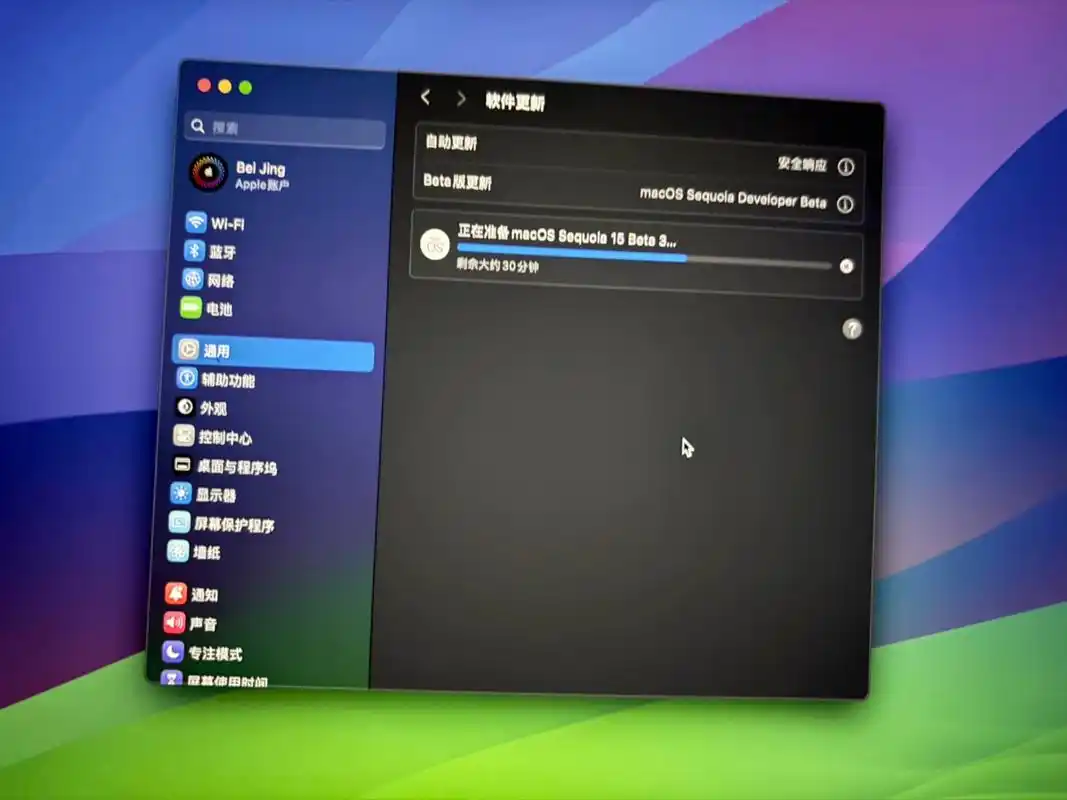
Task: Open the Screen Saver (屏幕保护程序) icon
Action: pyautogui.click(x=179, y=522)
